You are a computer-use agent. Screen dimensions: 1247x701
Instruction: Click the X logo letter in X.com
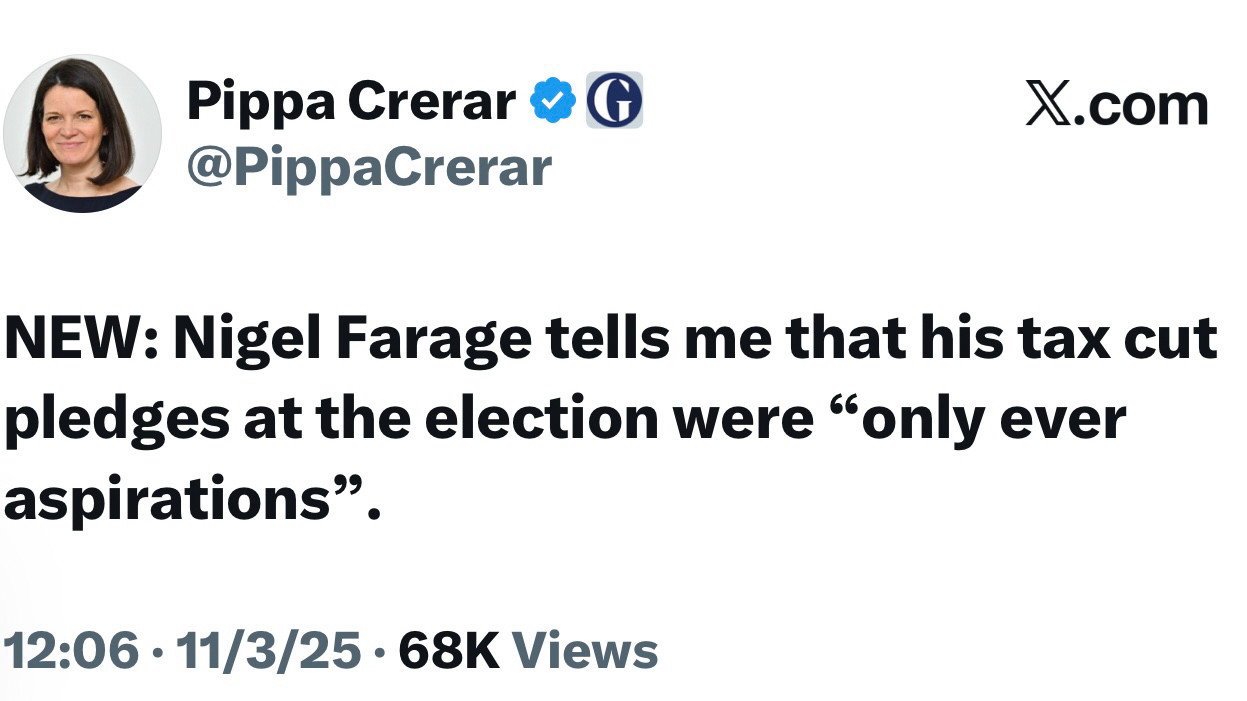tap(1046, 104)
